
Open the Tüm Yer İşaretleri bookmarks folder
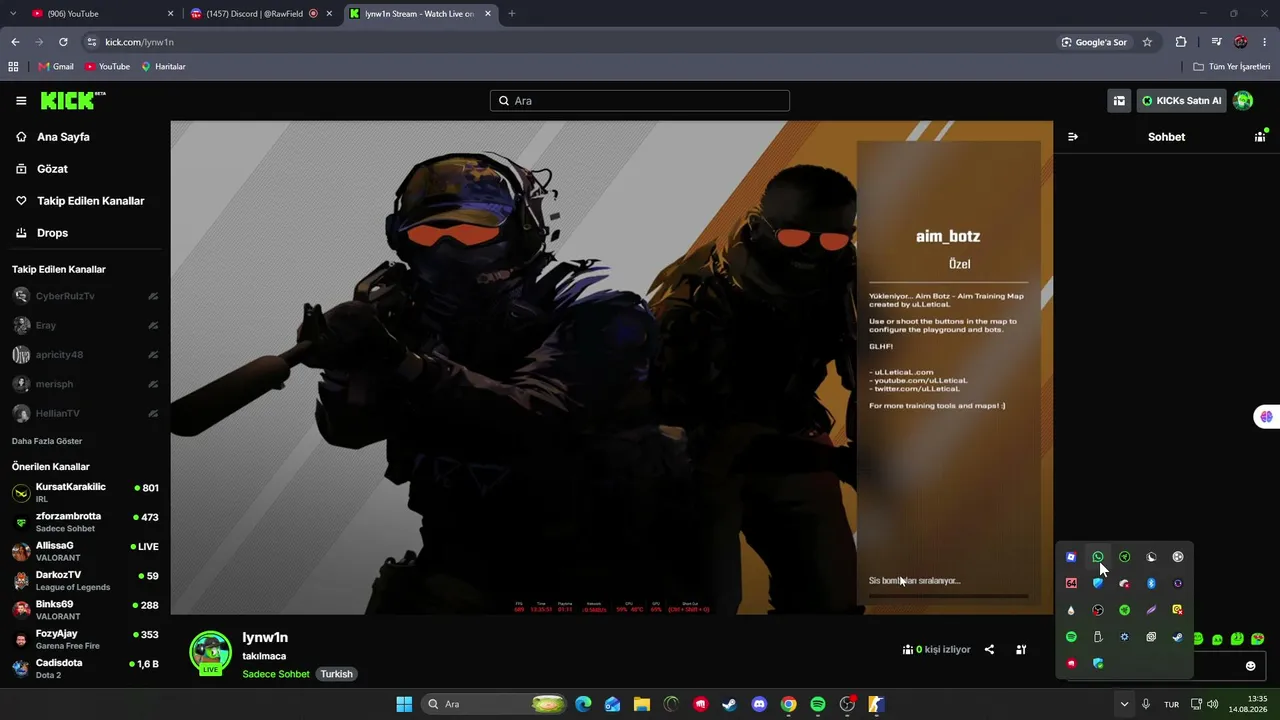pyautogui.click(x=1232, y=67)
